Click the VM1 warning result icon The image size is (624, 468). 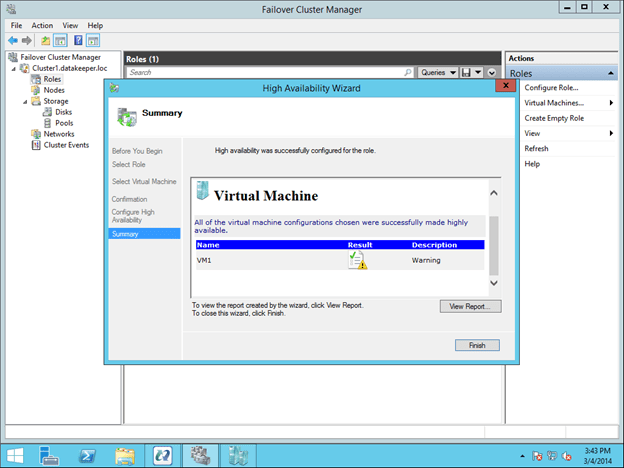click(x=358, y=260)
